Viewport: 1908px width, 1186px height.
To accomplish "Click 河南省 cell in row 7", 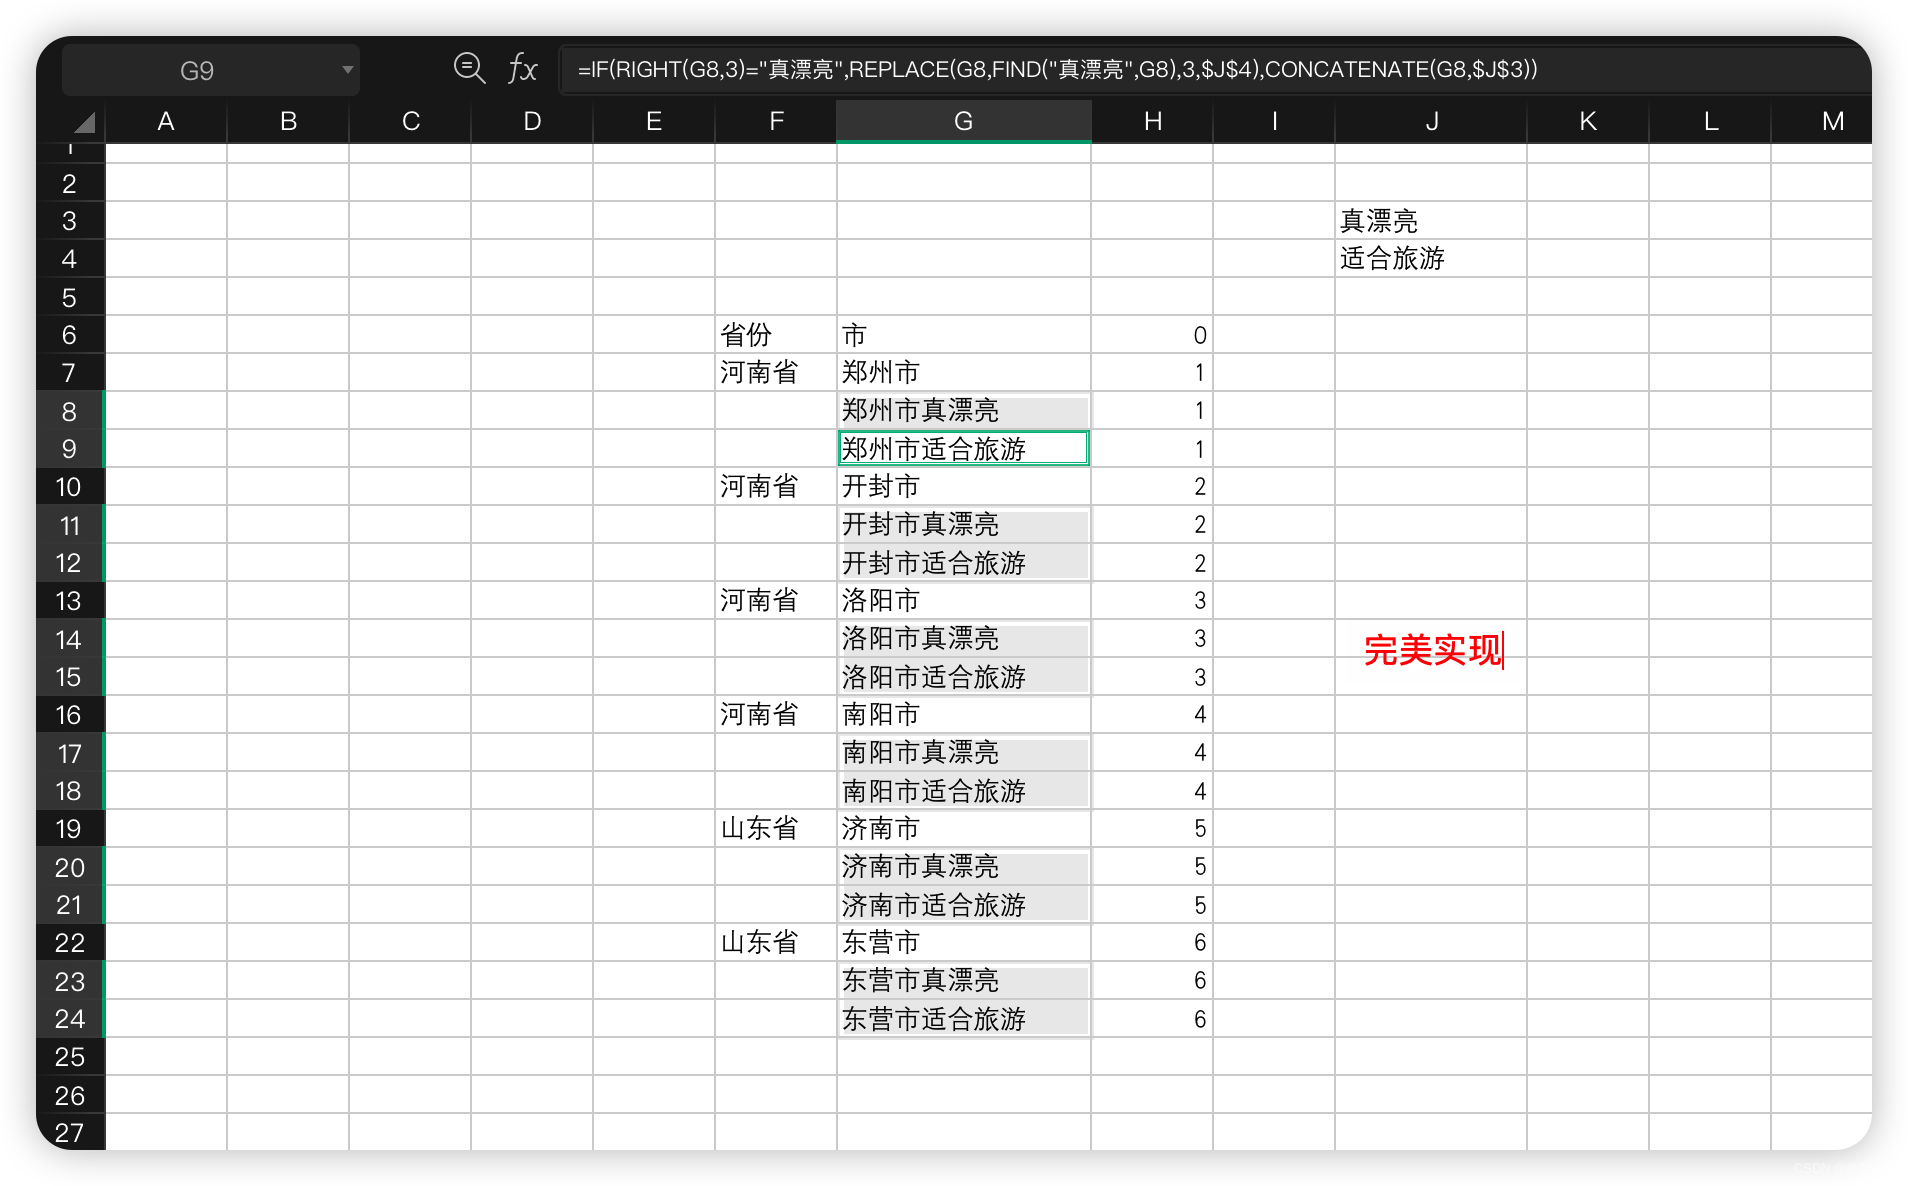I will [776, 373].
